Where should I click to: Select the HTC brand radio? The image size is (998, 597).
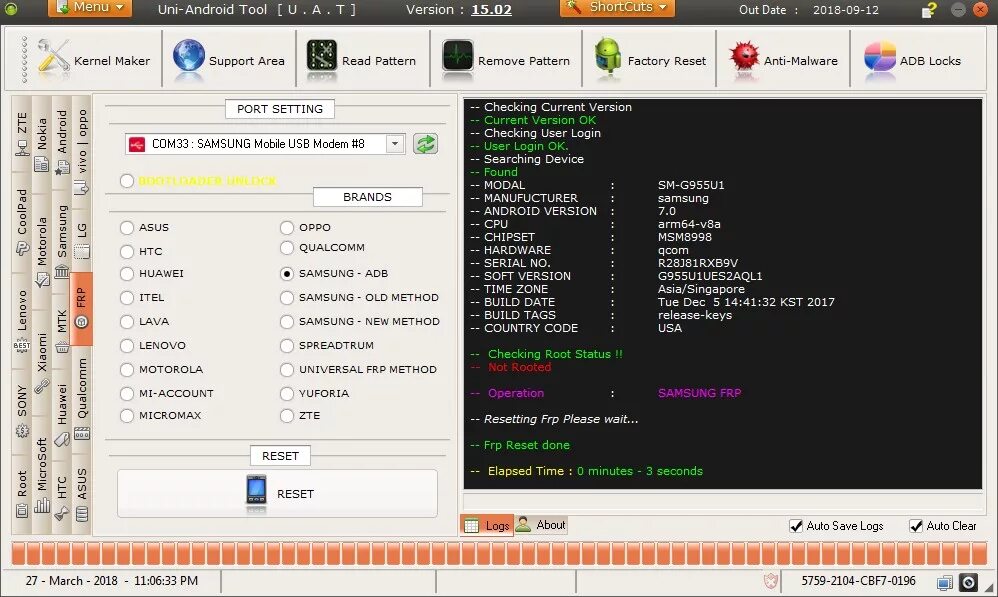[127, 251]
